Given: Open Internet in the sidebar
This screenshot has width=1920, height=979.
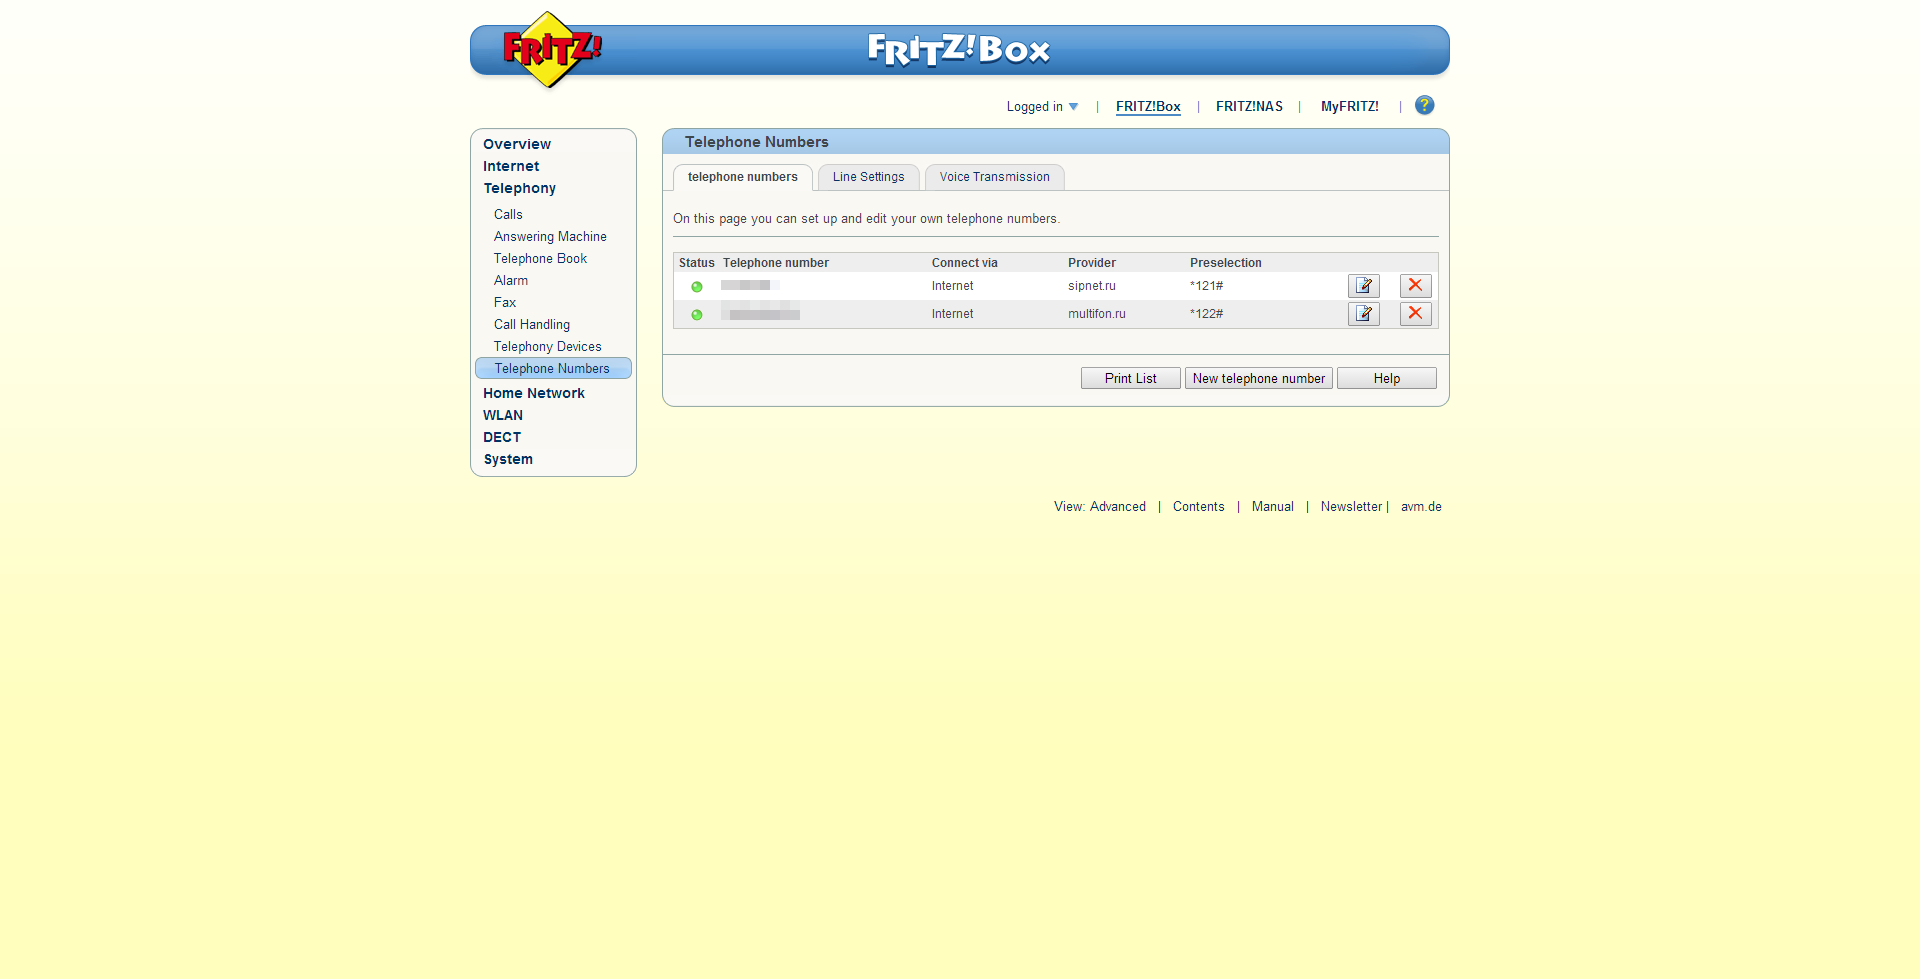Looking at the screenshot, I should (511, 166).
